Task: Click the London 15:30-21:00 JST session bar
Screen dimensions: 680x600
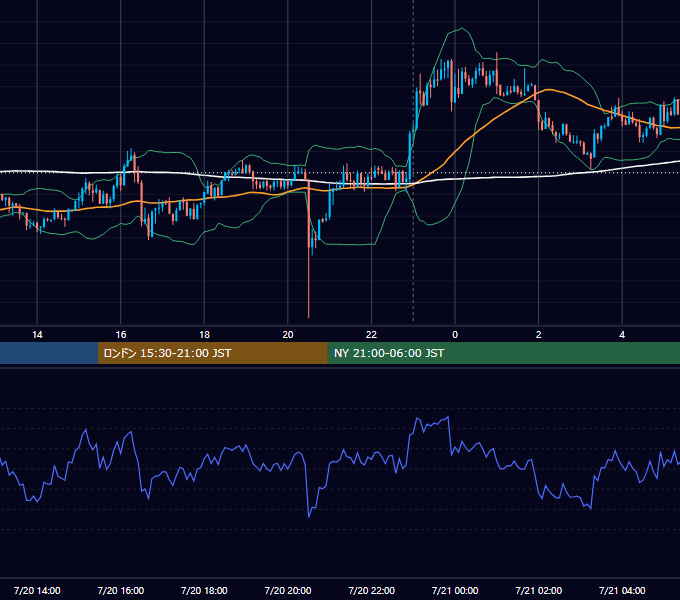Action: tap(212, 353)
